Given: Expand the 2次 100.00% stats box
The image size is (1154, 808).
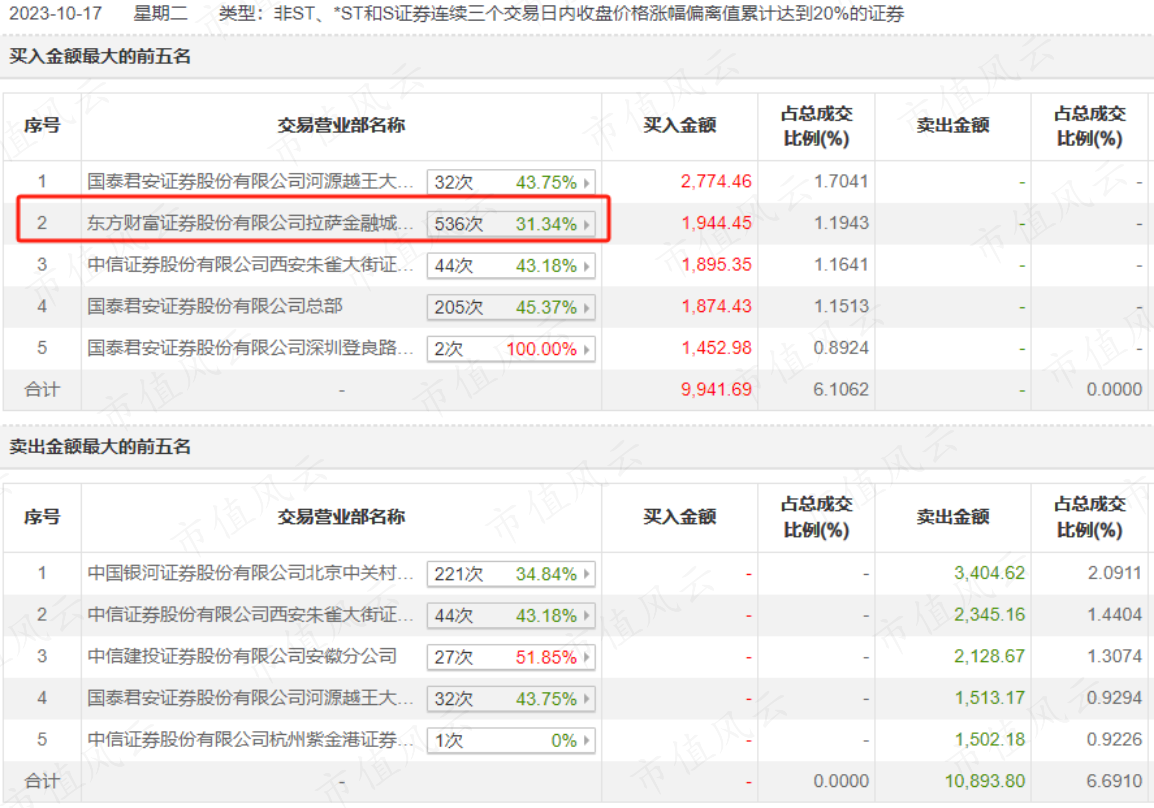Looking at the screenshot, I should coord(511,349).
